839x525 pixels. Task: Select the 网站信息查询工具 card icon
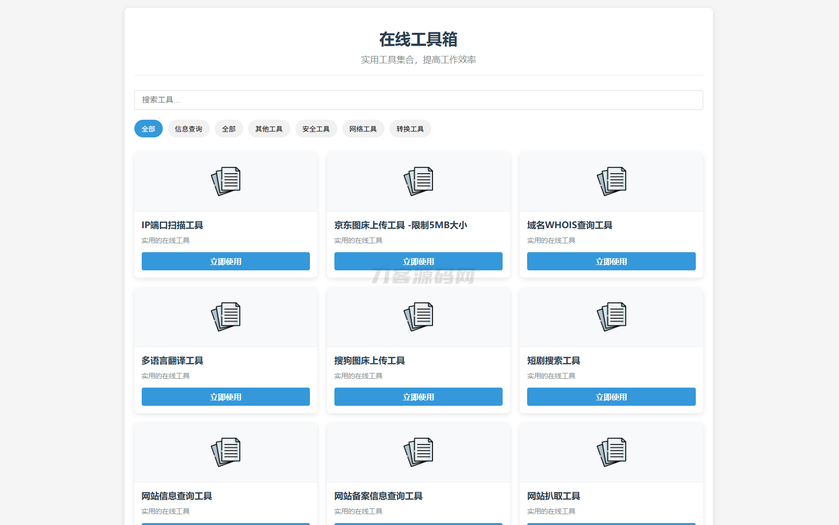(225, 452)
